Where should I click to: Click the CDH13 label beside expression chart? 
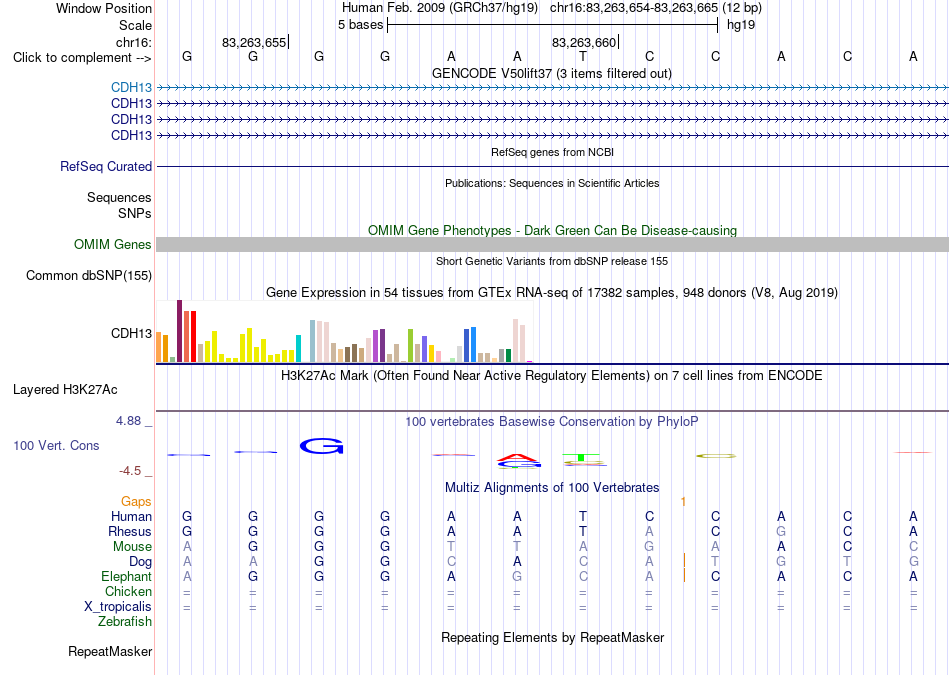(131, 333)
